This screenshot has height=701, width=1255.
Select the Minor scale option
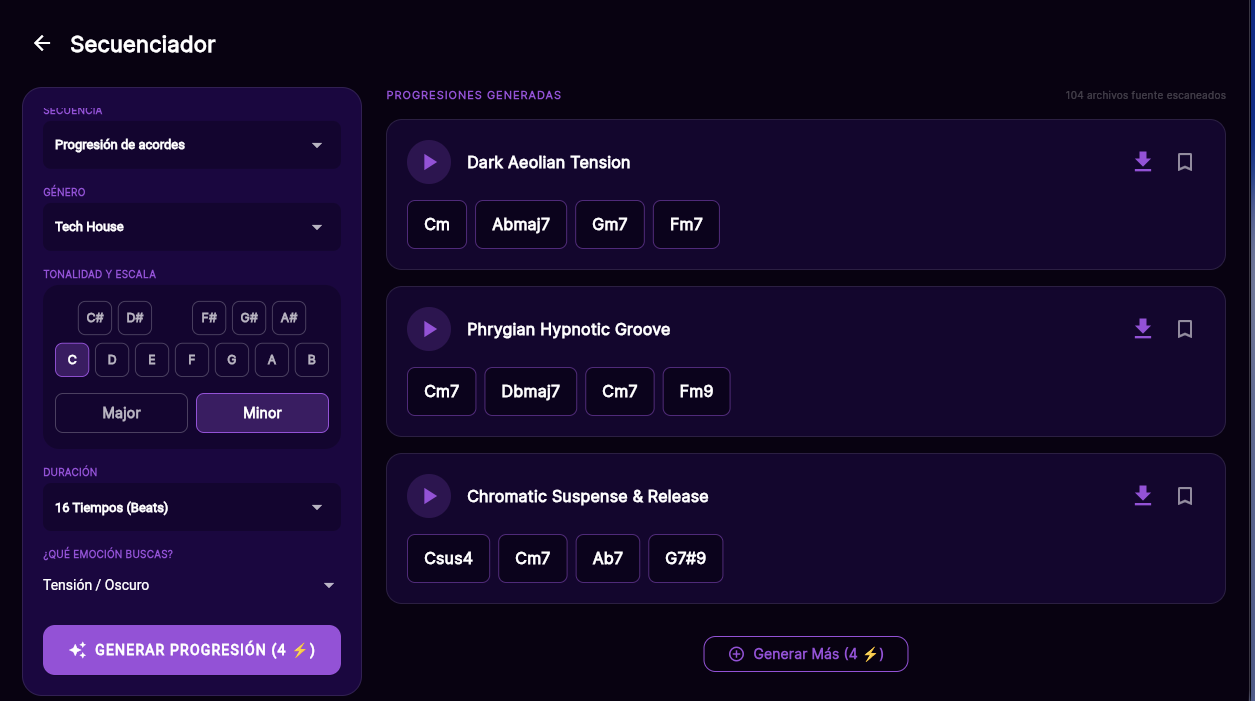[x=262, y=413]
